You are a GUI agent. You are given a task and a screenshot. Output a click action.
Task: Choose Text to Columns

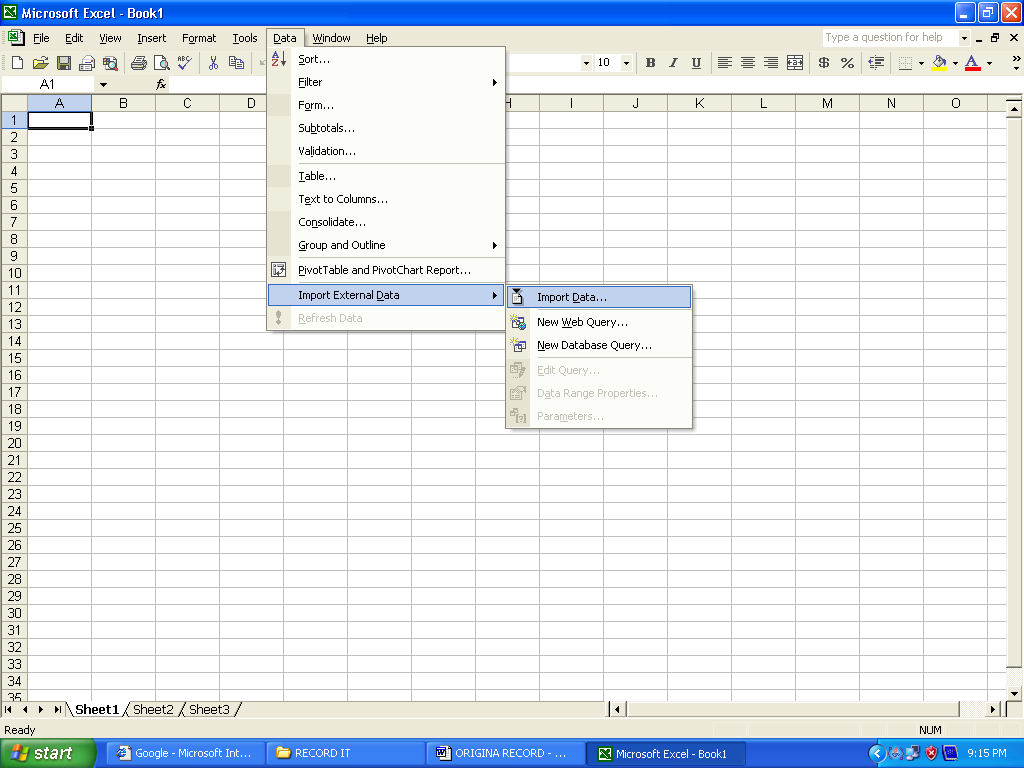[x=386, y=199]
